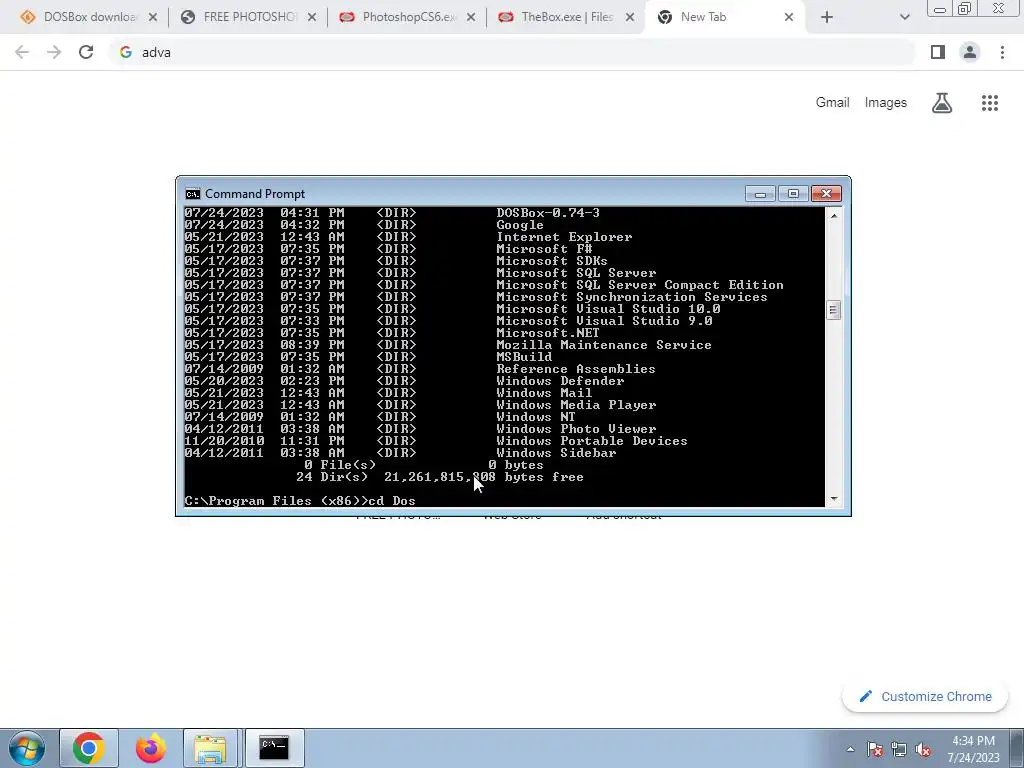Open the Chrome profile avatar menu
Viewport: 1024px width, 768px height.
pos(970,52)
